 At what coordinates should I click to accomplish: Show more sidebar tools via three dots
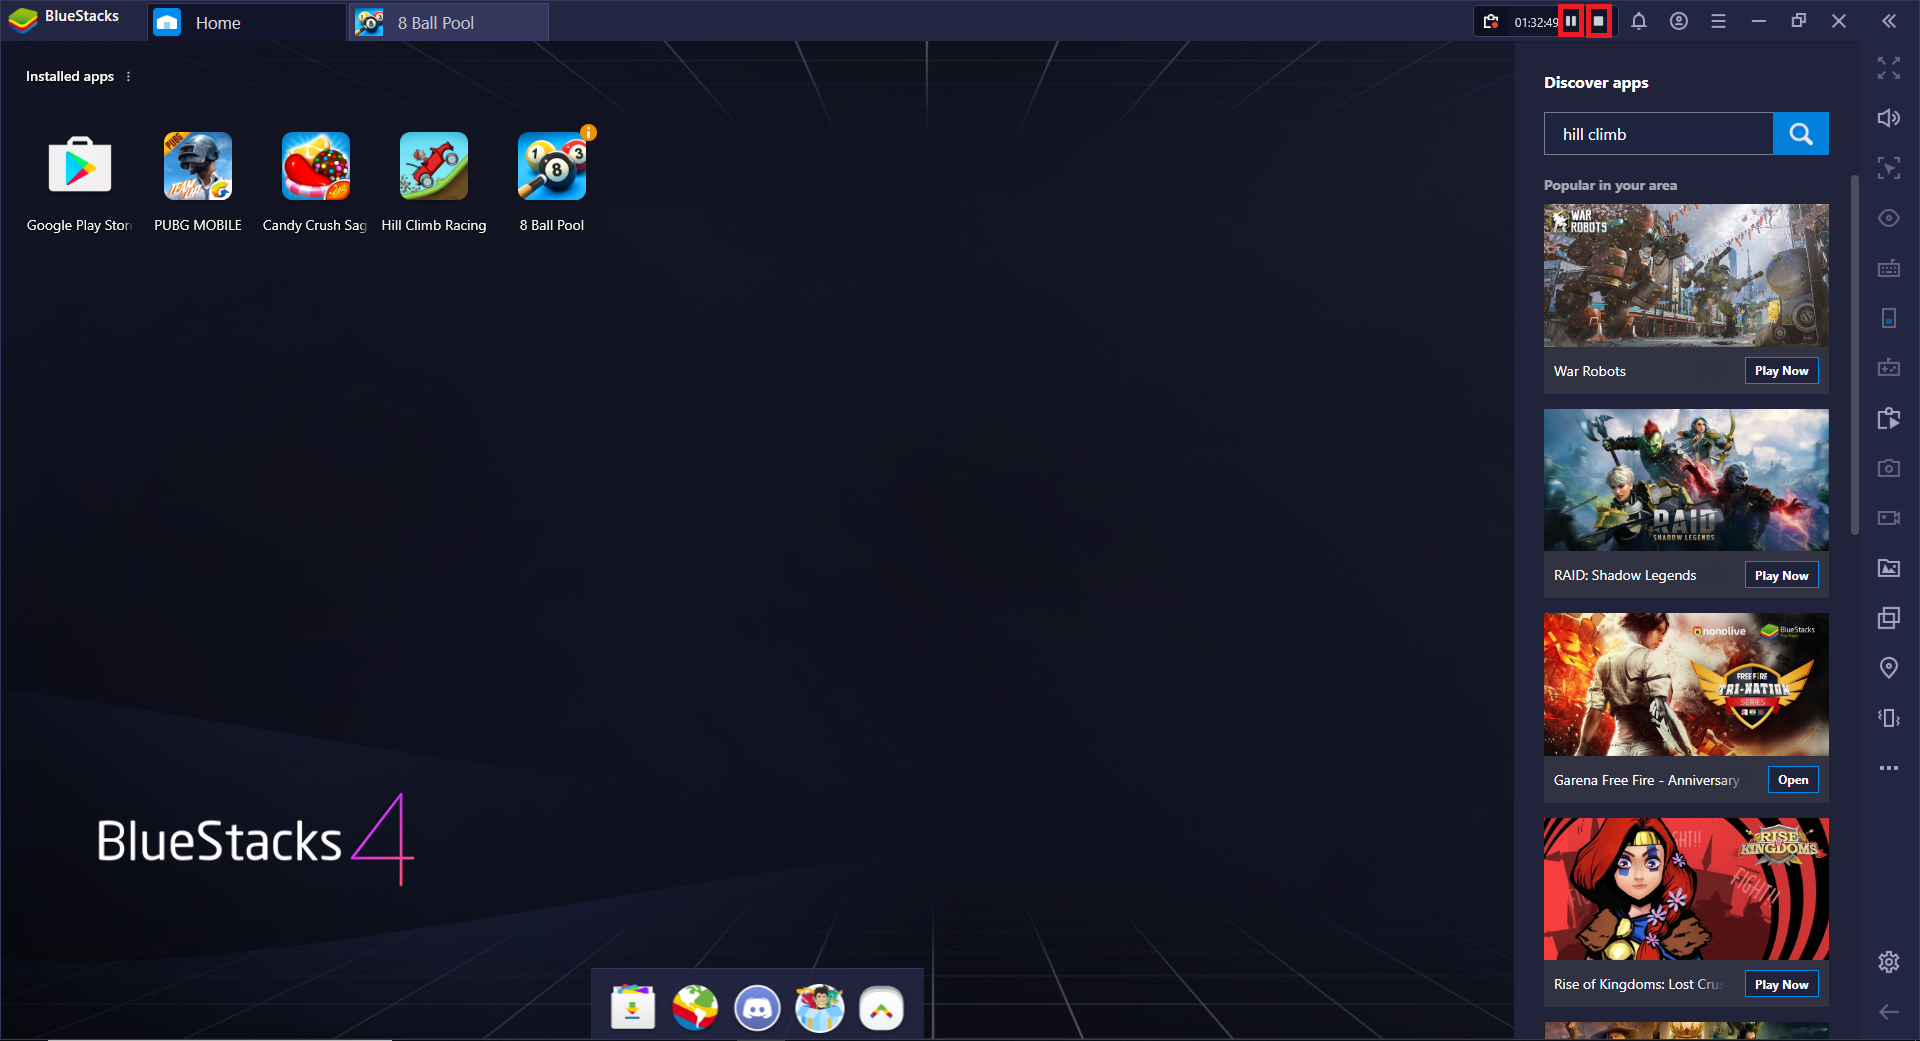point(1888,768)
